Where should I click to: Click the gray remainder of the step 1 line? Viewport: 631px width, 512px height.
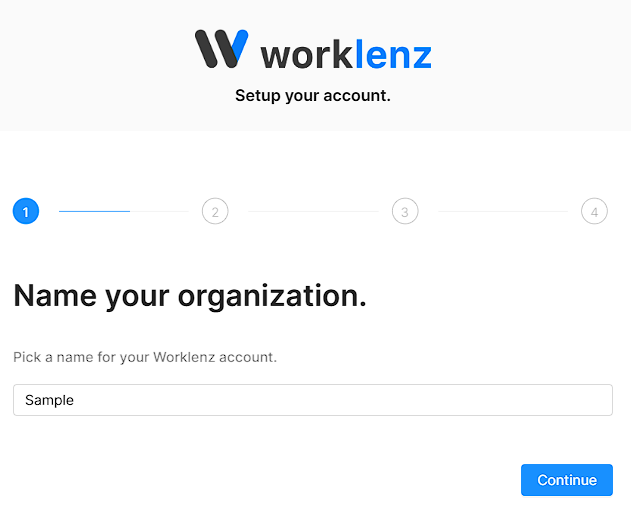[x=160, y=211]
